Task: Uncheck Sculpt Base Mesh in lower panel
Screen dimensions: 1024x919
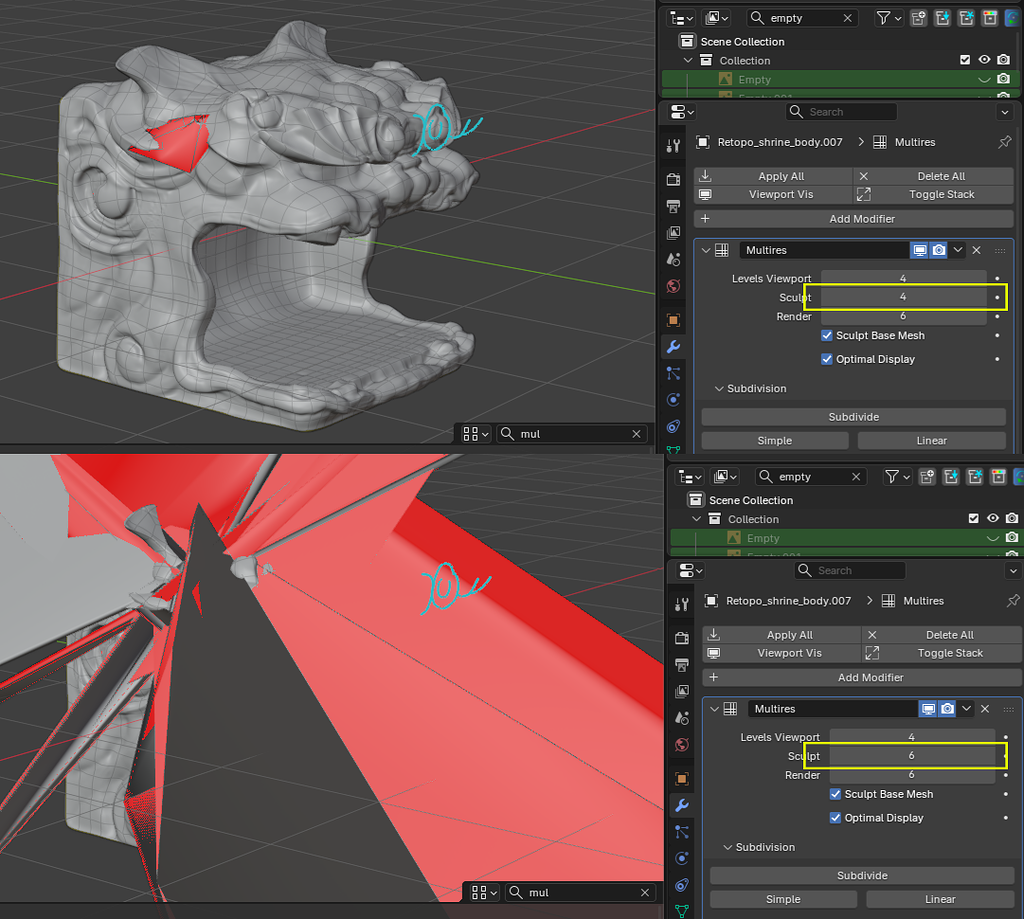Action: click(835, 794)
